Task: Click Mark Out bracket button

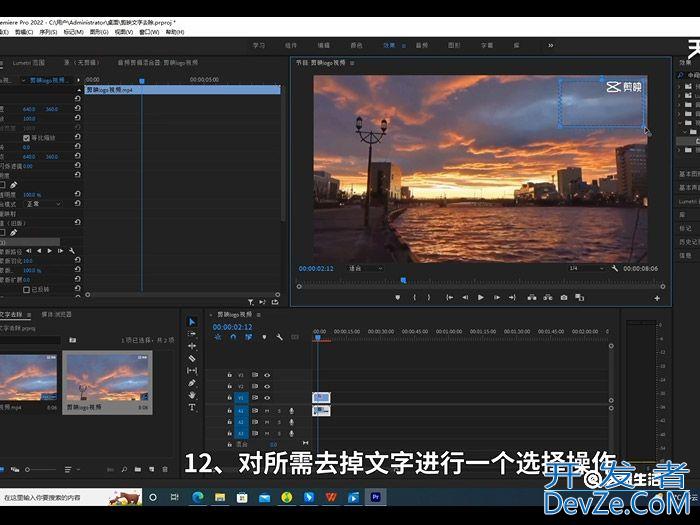Action: click(x=429, y=297)
